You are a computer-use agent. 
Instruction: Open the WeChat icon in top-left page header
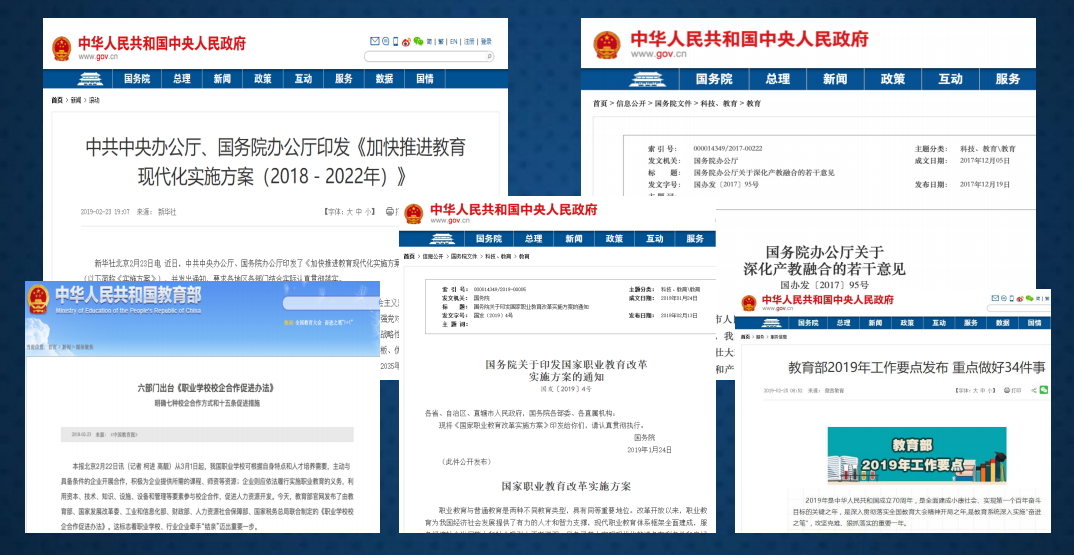coord(418,41)
